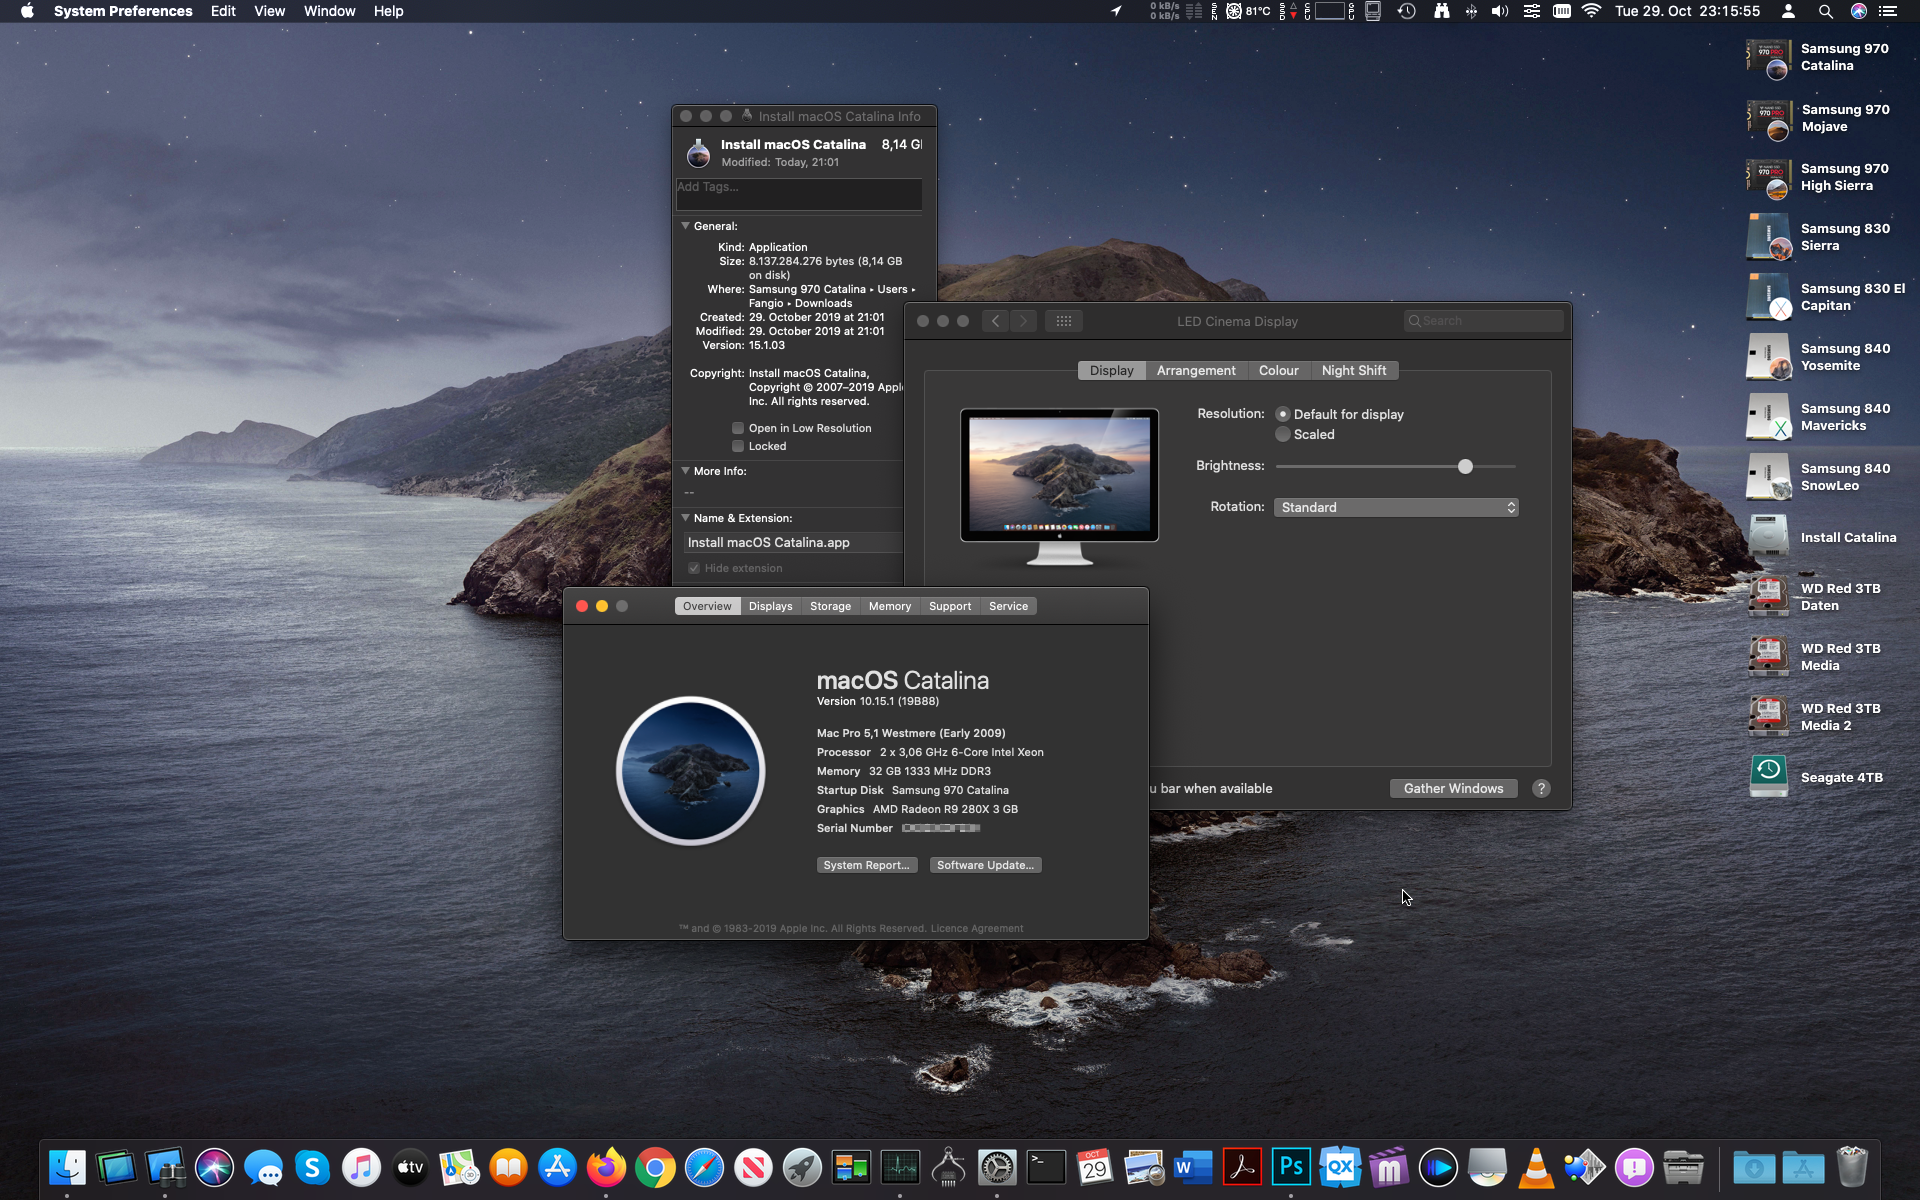Open Safari from the Dock
The width and height of the screenshot is (1920, 1200).
click(x=704, y=1167)
